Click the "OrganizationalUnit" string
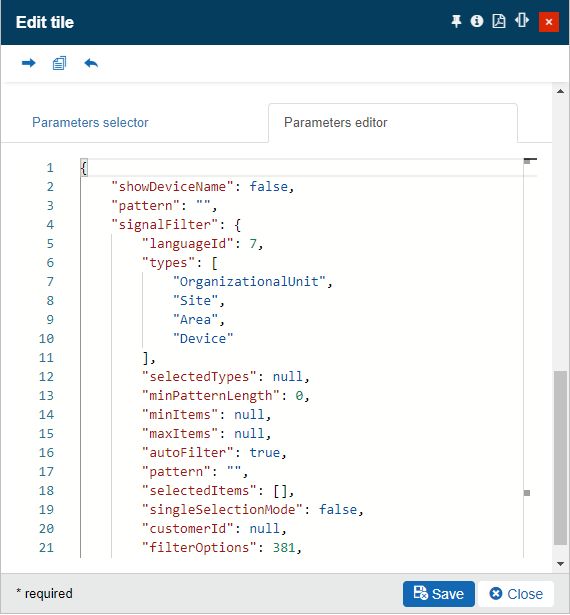 click(x=249, y=282)
